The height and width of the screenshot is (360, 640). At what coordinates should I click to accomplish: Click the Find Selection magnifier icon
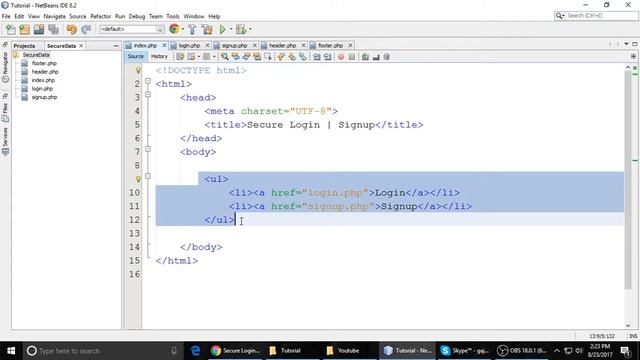coord(224,57)
